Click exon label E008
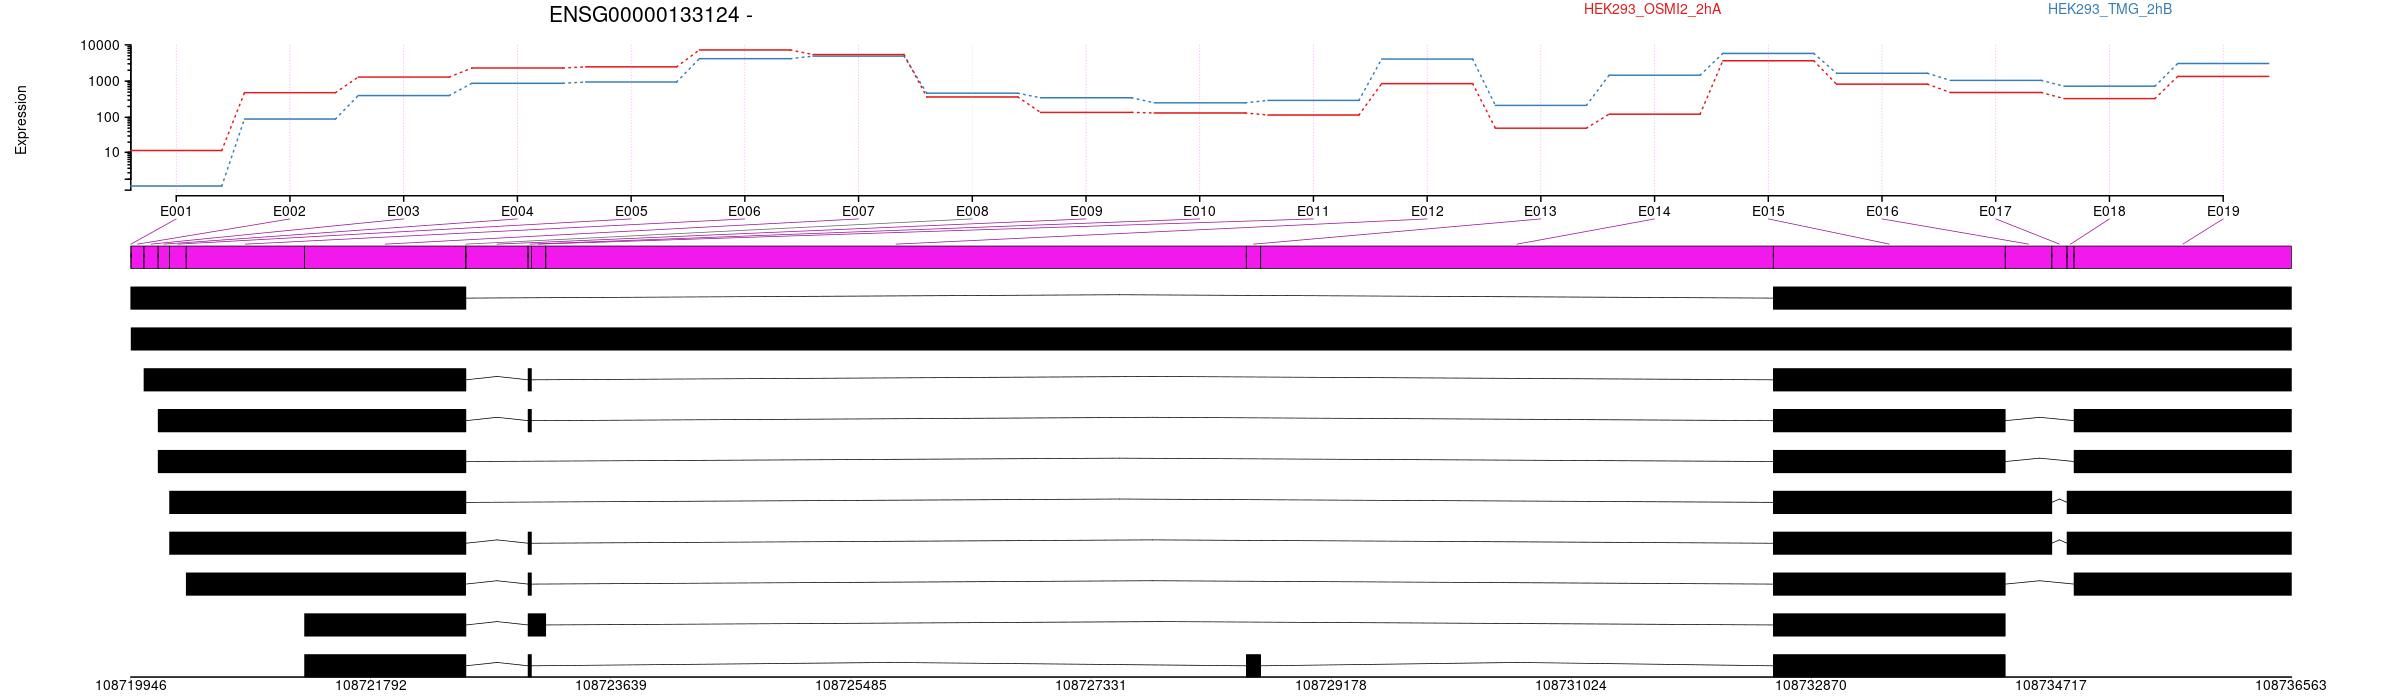 click(x=972, y=211)
